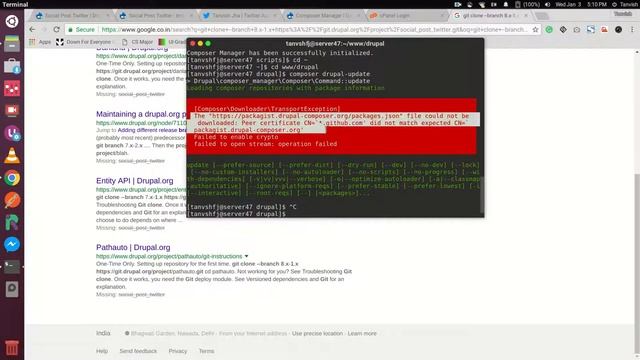This screenshot has height=360, width=640.
Task: Click the Chrome address bar URL
Action: pos(314,29)
